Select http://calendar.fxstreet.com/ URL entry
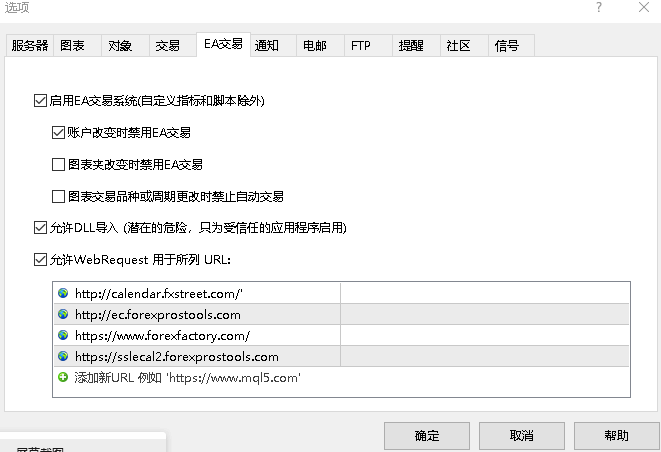The width and height of the screenshot is (661, 452). tap(341, 293)
